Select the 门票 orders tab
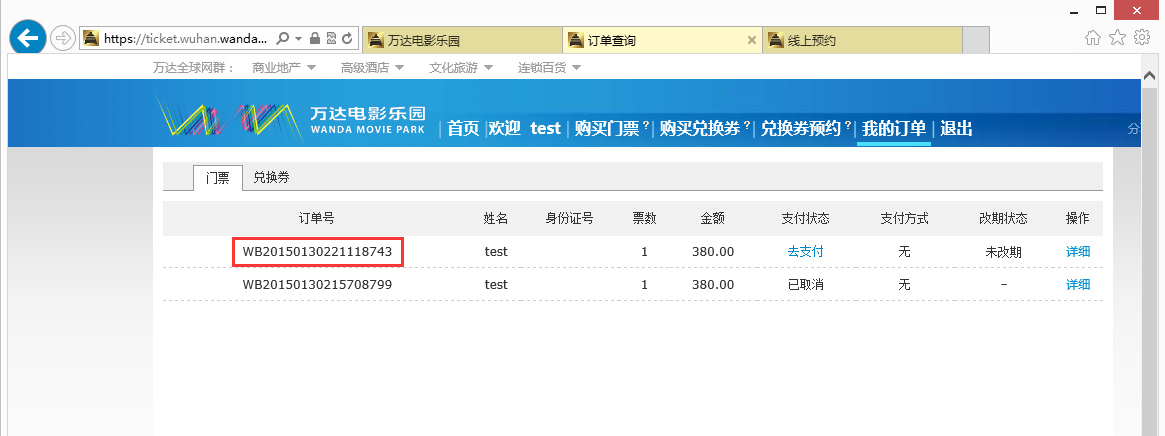Viewport: 1165px width, 436px height. point(218,178)
